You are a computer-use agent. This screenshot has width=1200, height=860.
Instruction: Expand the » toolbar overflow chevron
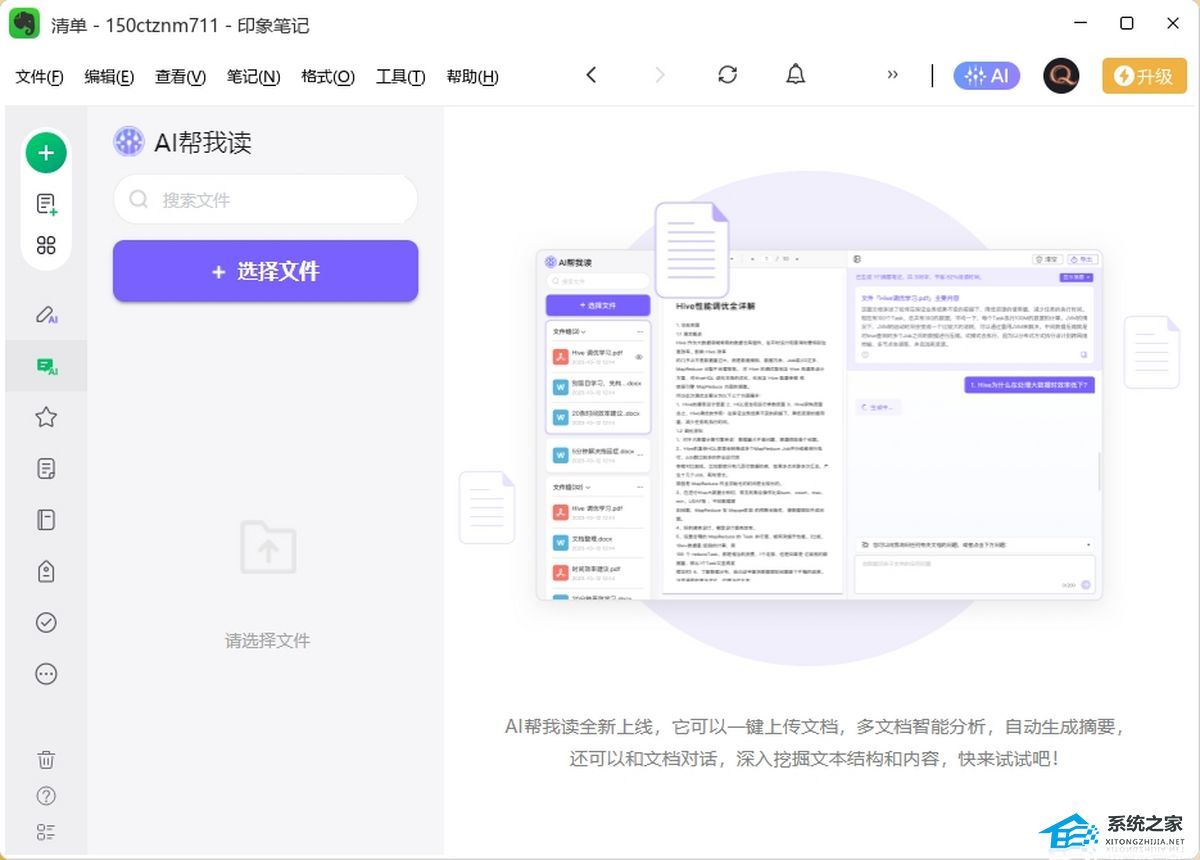click(x=893, y=75)
